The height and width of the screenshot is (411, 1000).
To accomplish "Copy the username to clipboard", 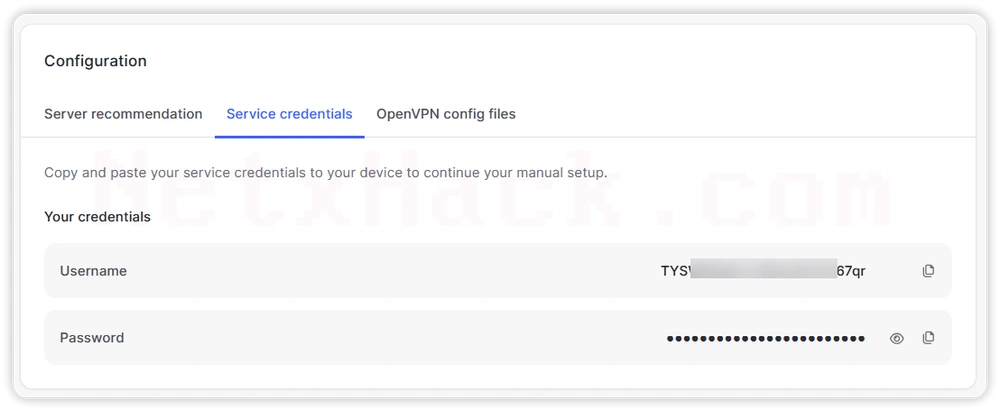I will point(929,271).
